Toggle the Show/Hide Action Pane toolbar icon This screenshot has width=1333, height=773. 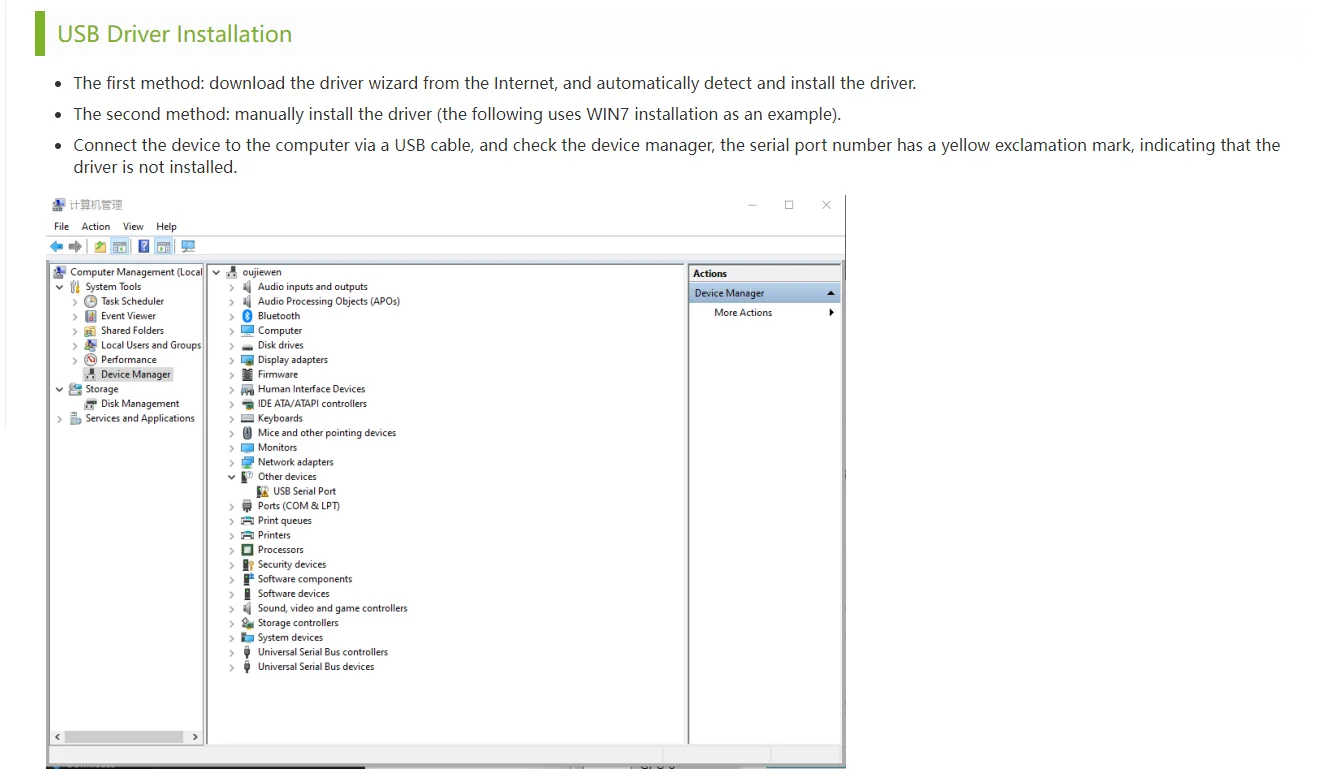click(x=163, y=246)
